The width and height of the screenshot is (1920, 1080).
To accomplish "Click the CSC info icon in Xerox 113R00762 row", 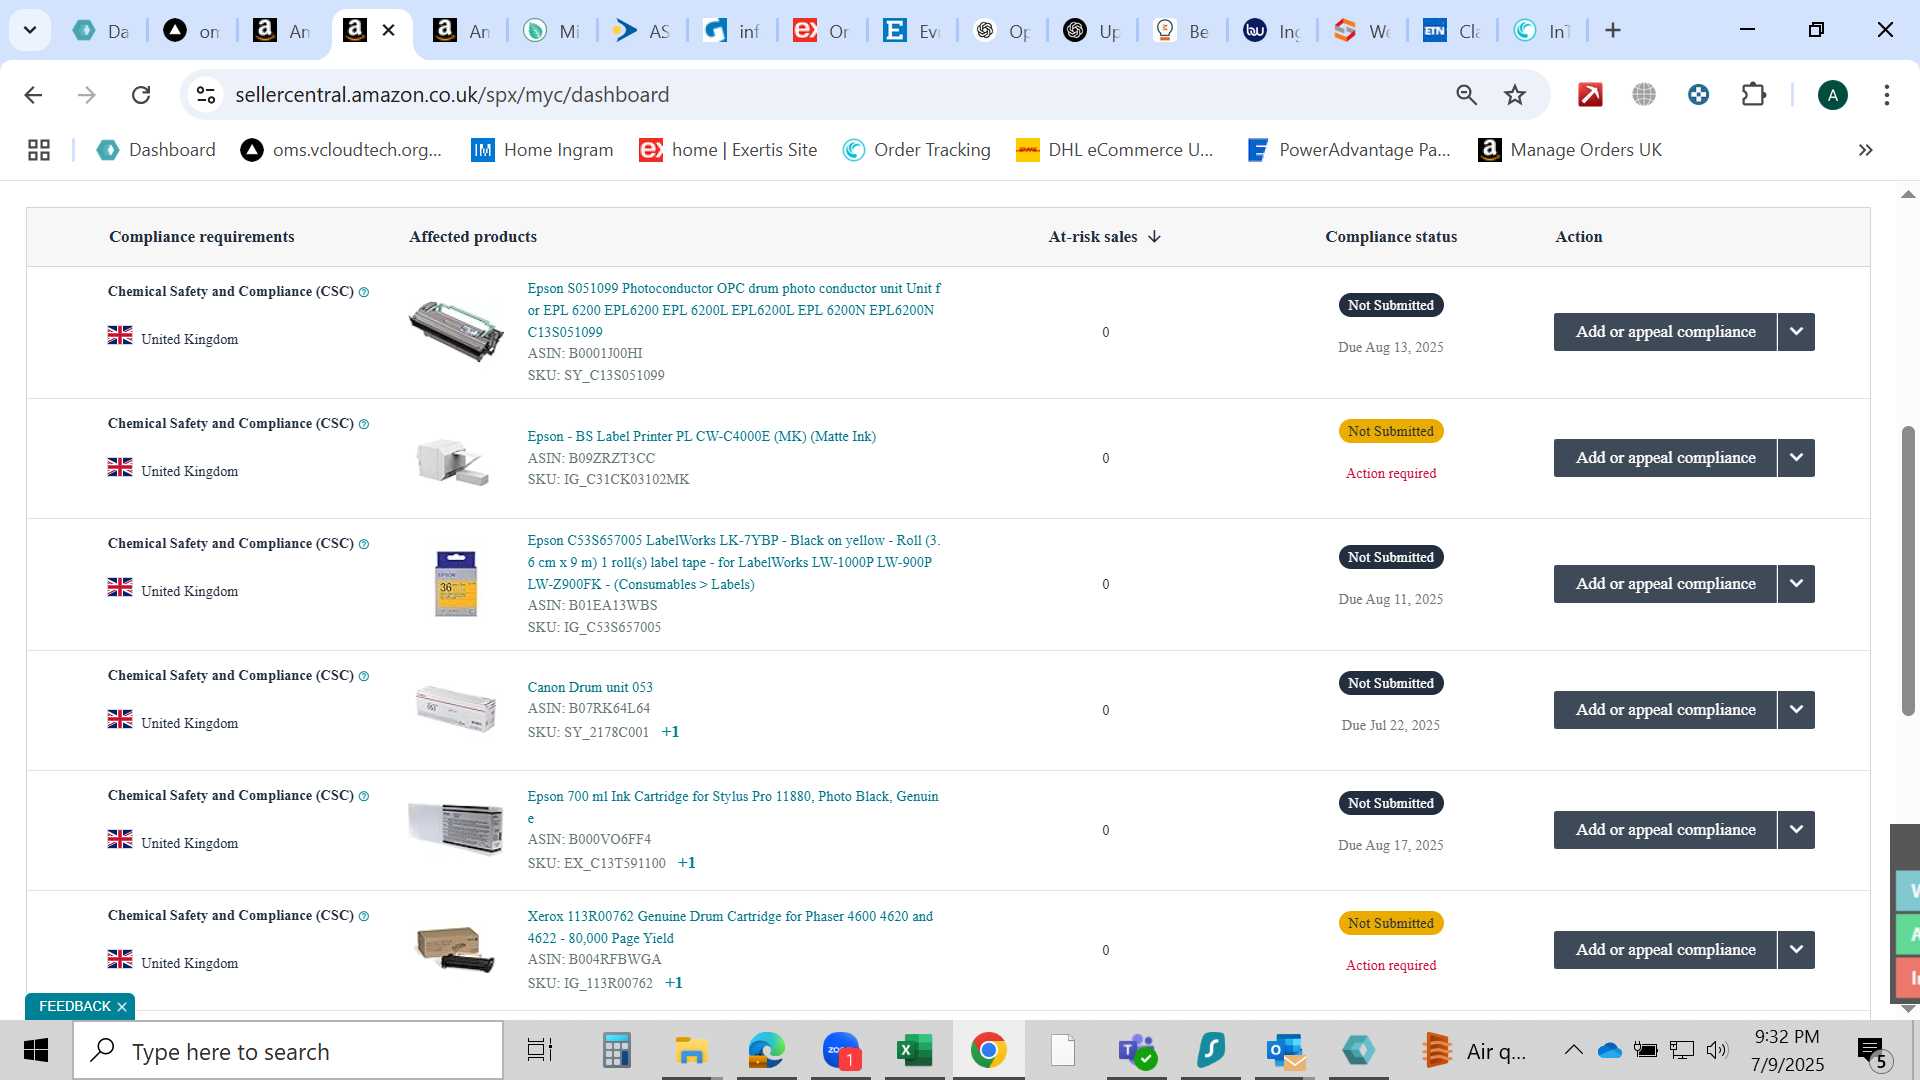I will (x=364, y=916).
